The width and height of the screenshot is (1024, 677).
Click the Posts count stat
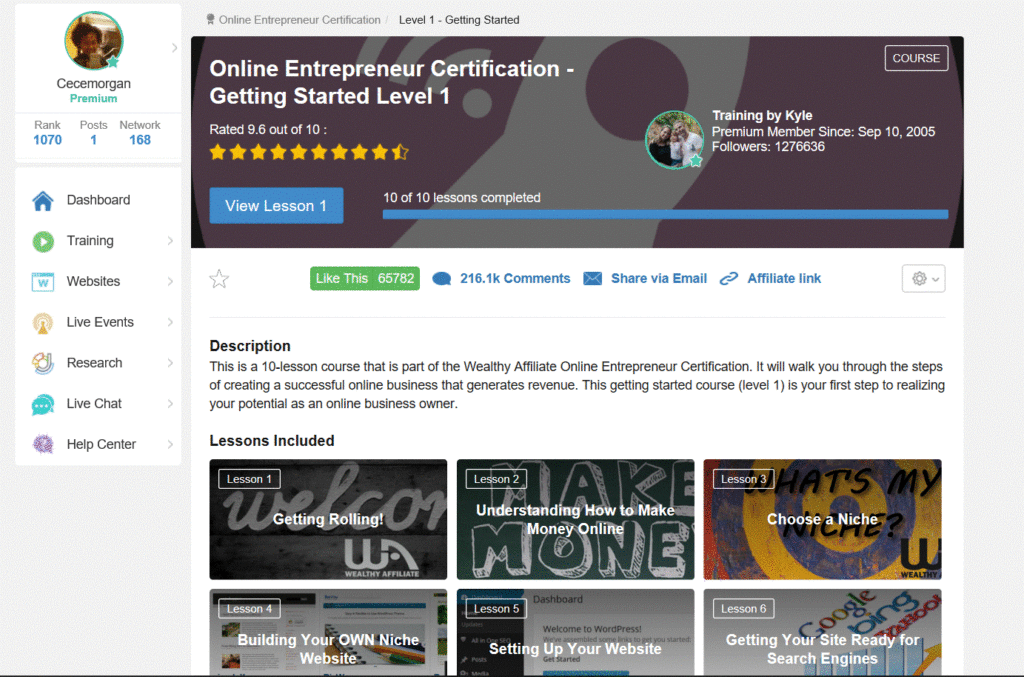(93, 133)
